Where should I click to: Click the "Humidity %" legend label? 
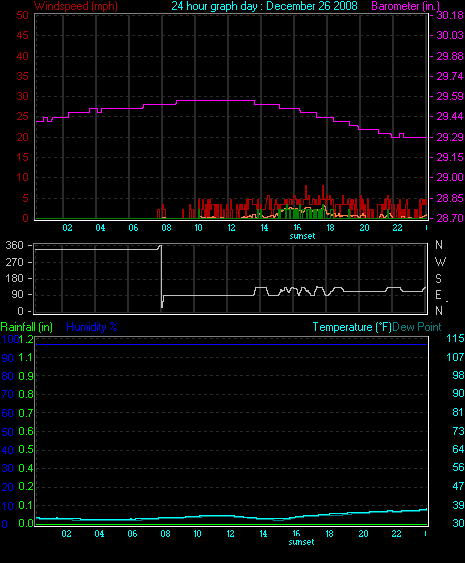[92, 327]
